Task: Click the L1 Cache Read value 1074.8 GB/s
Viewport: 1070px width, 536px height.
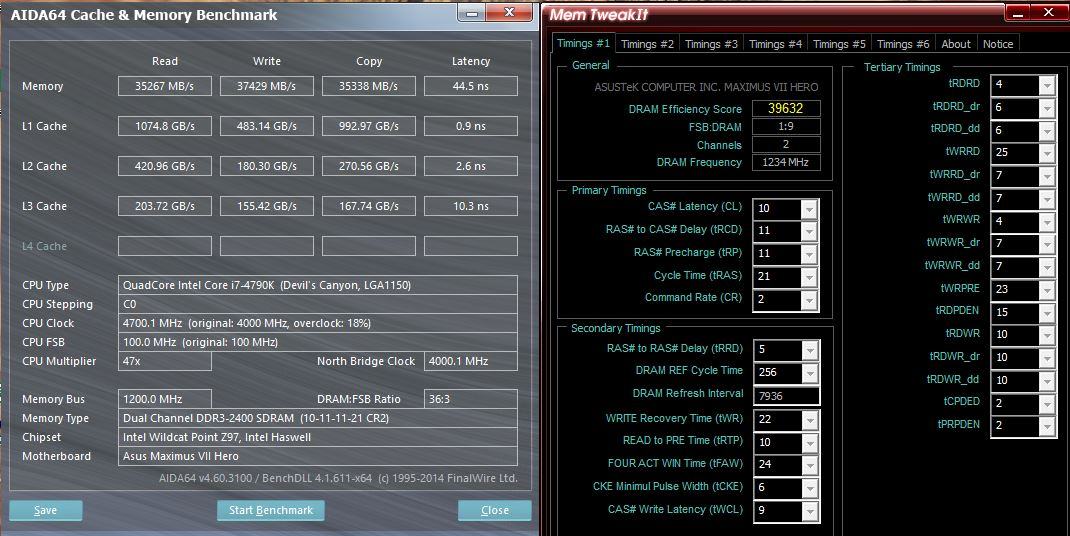Action: tap(164, 126)
